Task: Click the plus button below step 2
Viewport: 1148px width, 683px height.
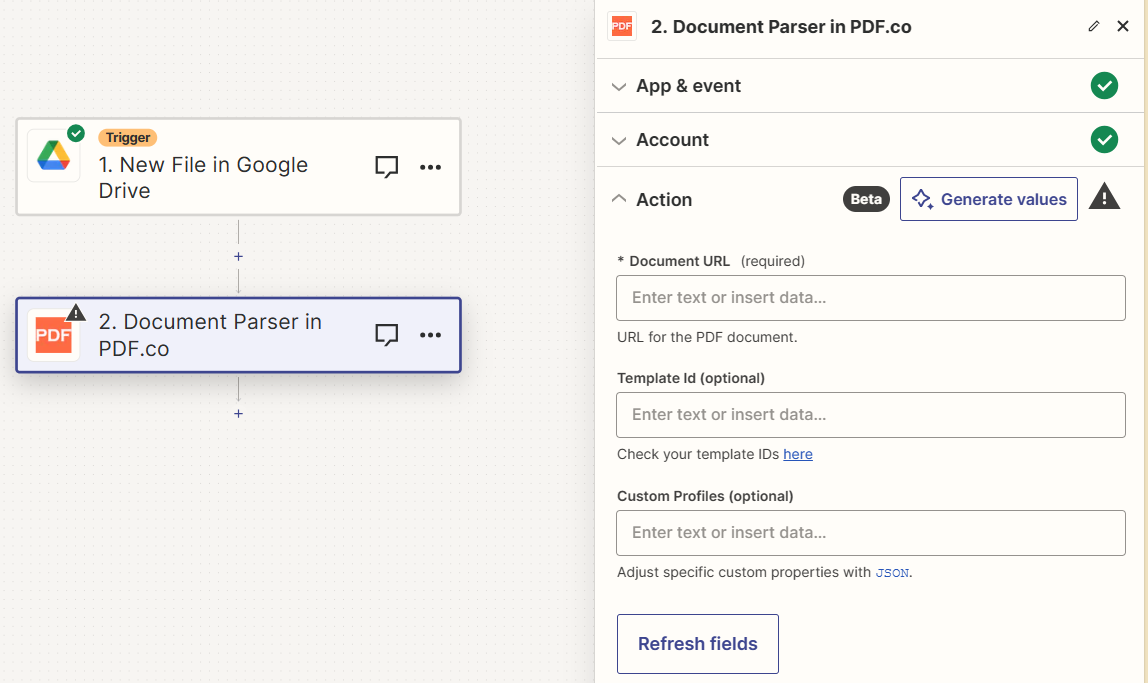Action: [238, 413]
